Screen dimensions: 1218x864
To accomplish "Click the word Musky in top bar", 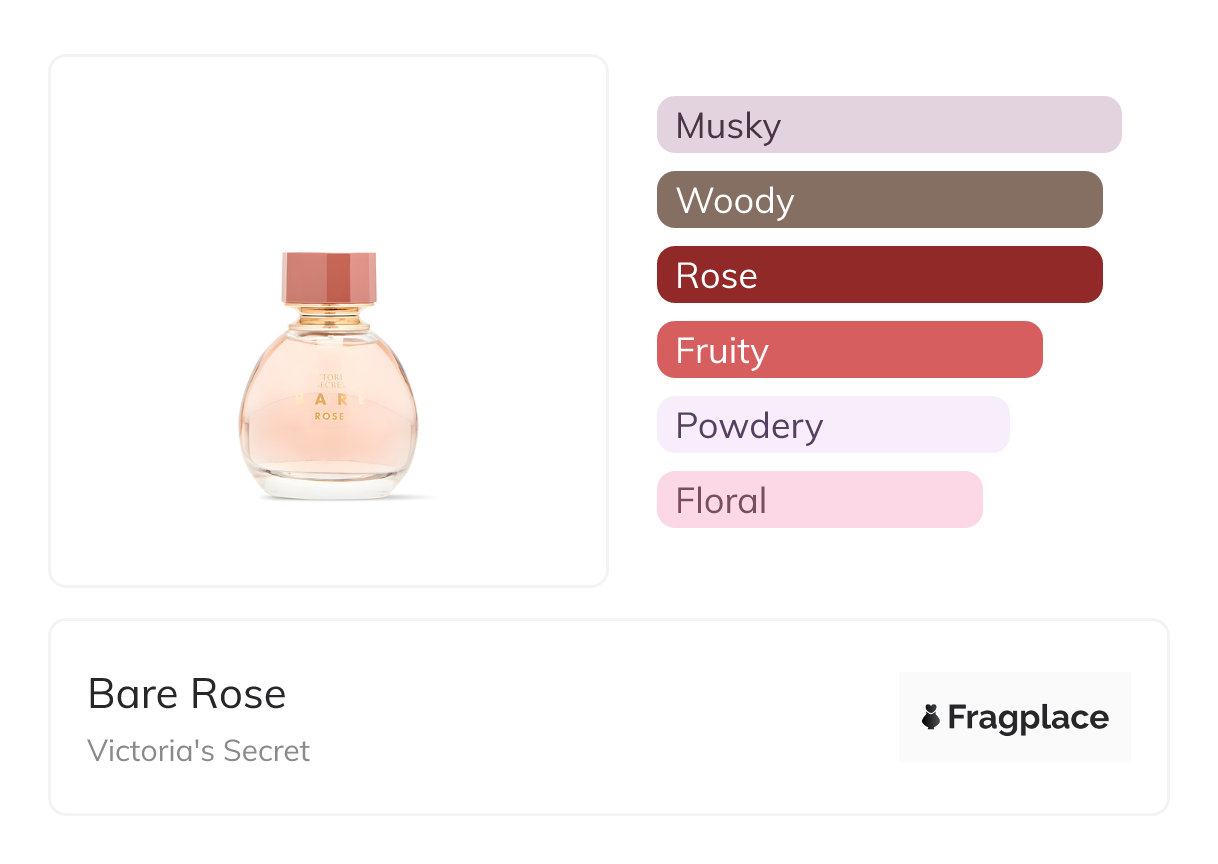I will [x=728, y=126].
